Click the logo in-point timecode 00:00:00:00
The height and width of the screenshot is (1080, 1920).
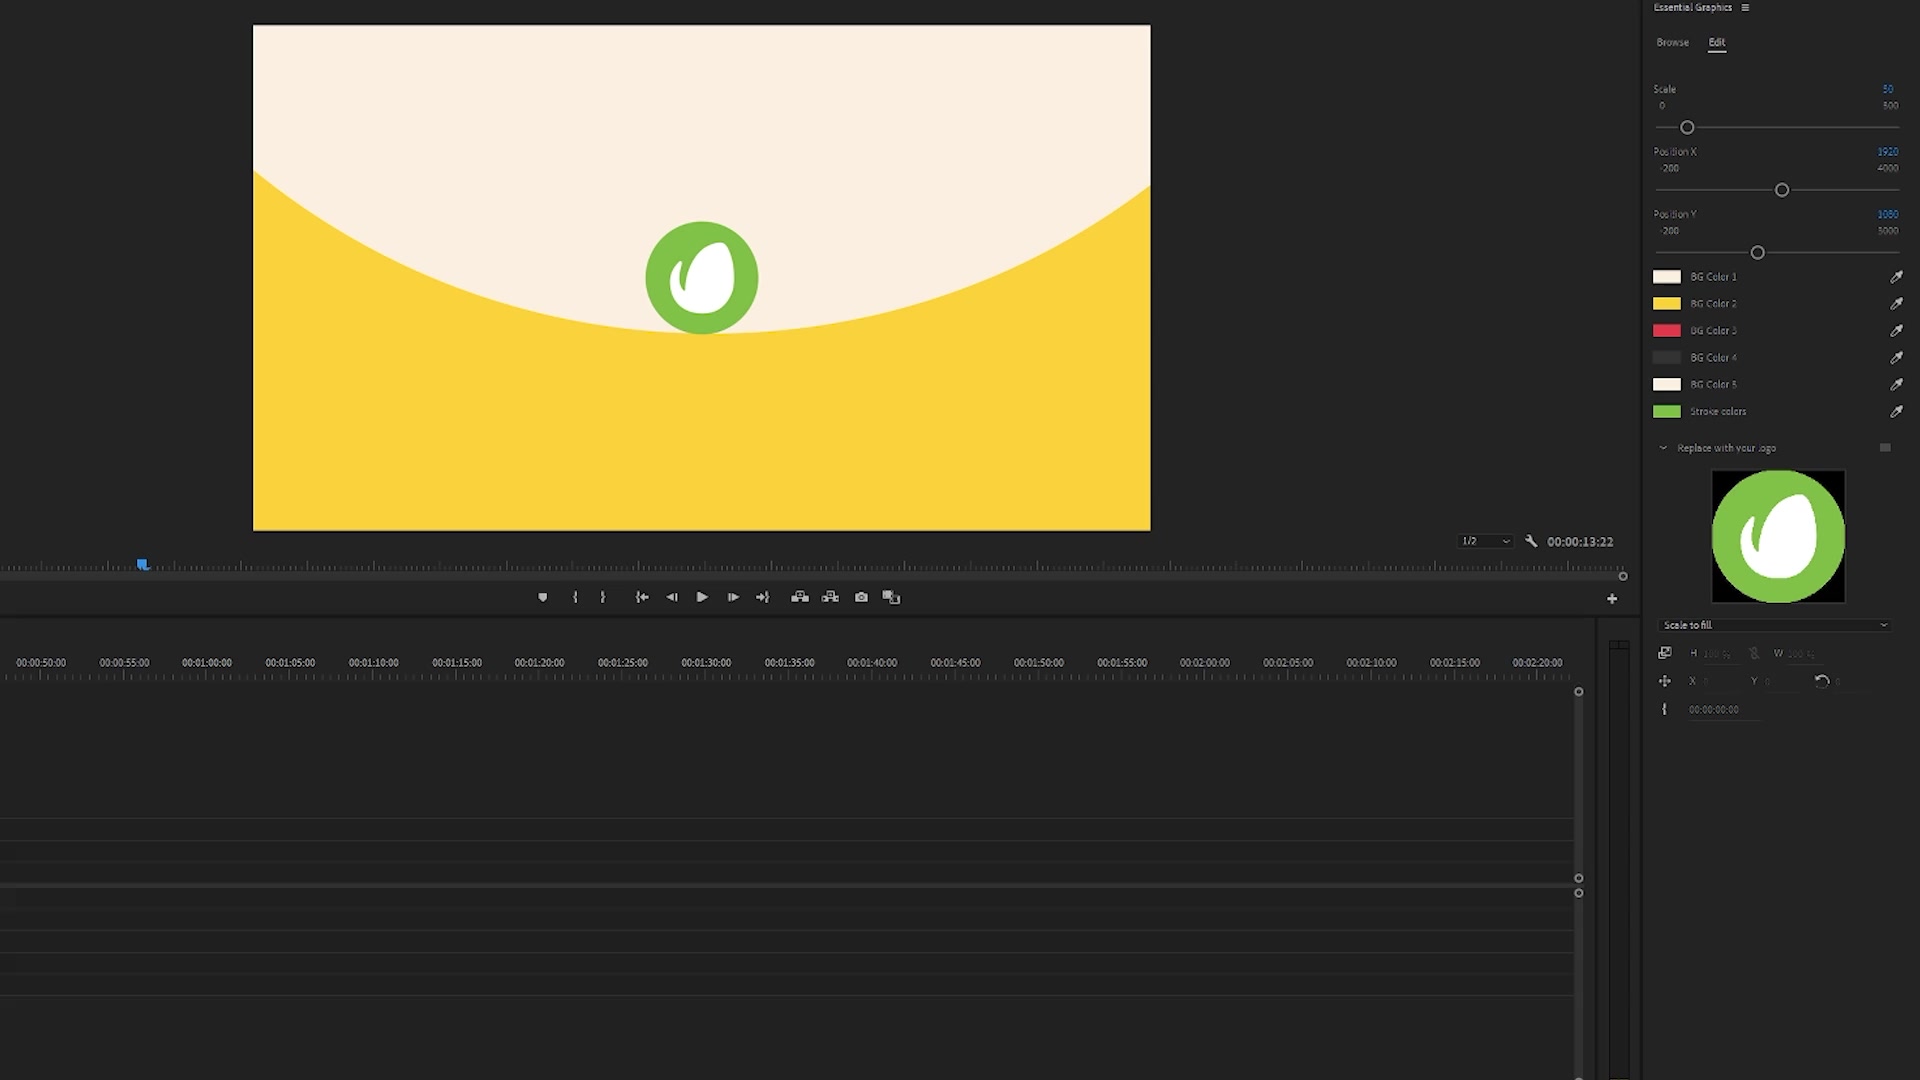pos(1713,710)
